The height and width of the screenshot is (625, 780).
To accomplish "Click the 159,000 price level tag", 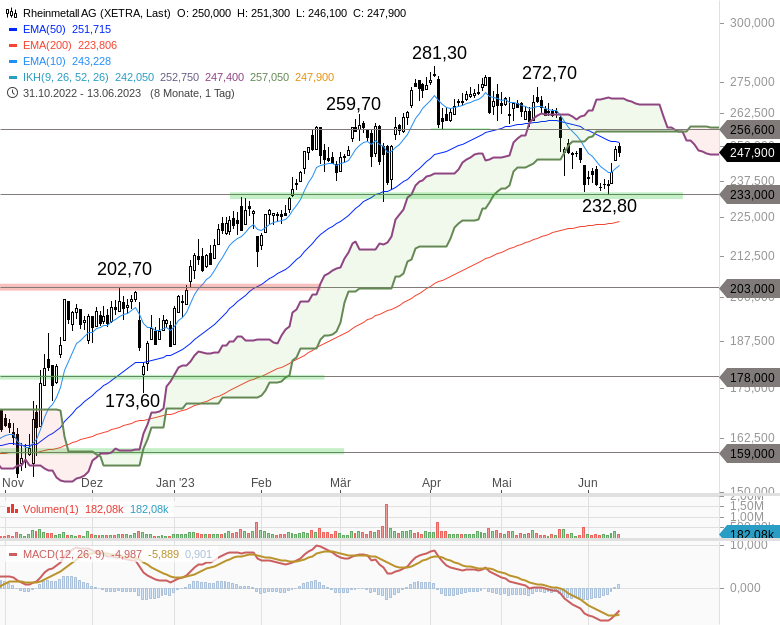I will tap(750, 453).
